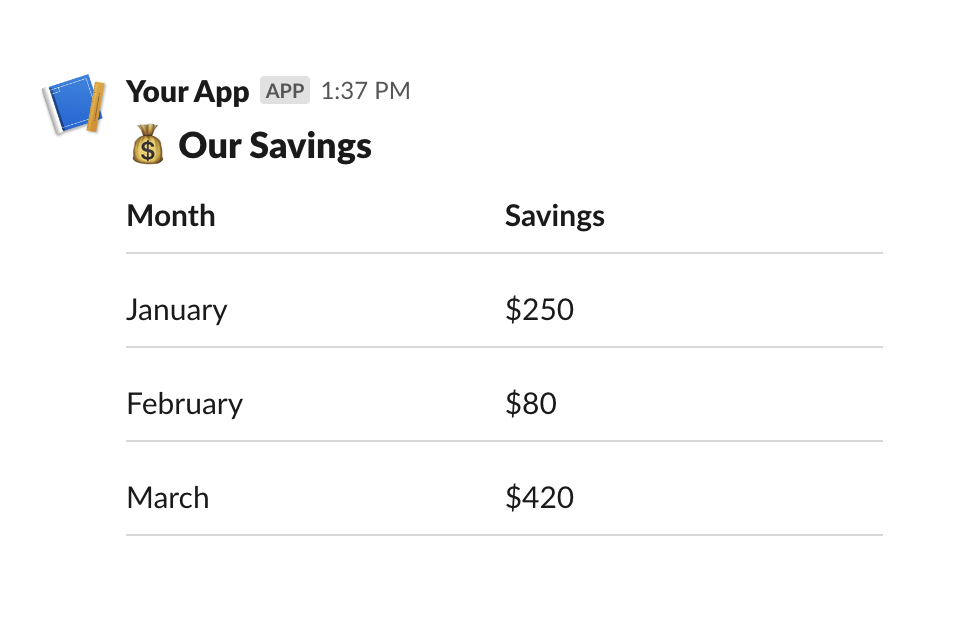Click the gray APP badge
Image resolution: width=954 pixels, height=644 pixels.
click(285, 91)
